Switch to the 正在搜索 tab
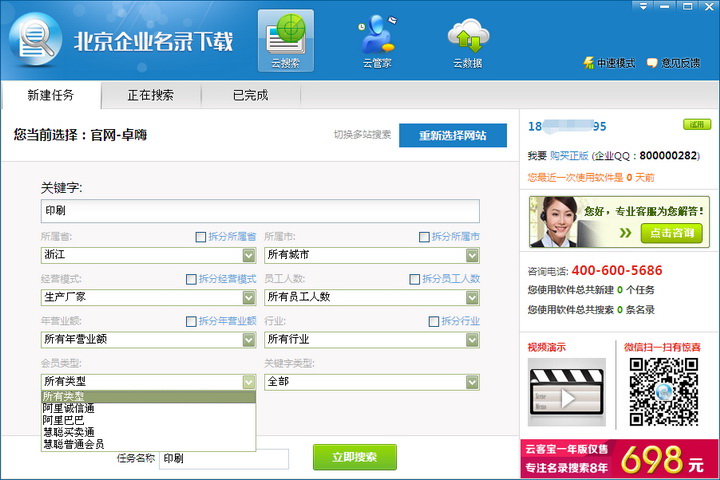The height and width of the screenshot is (480, 720). tap(150, 95)
